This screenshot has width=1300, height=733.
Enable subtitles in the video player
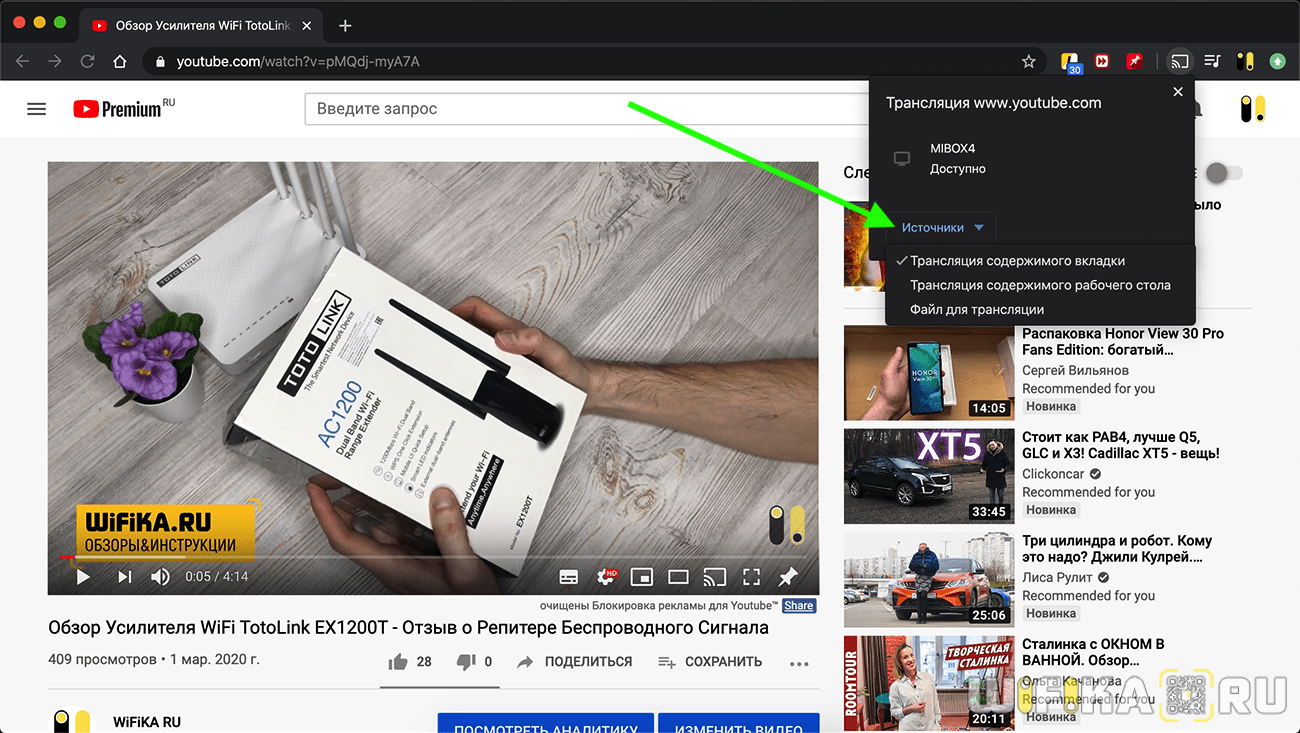[568, 577]
